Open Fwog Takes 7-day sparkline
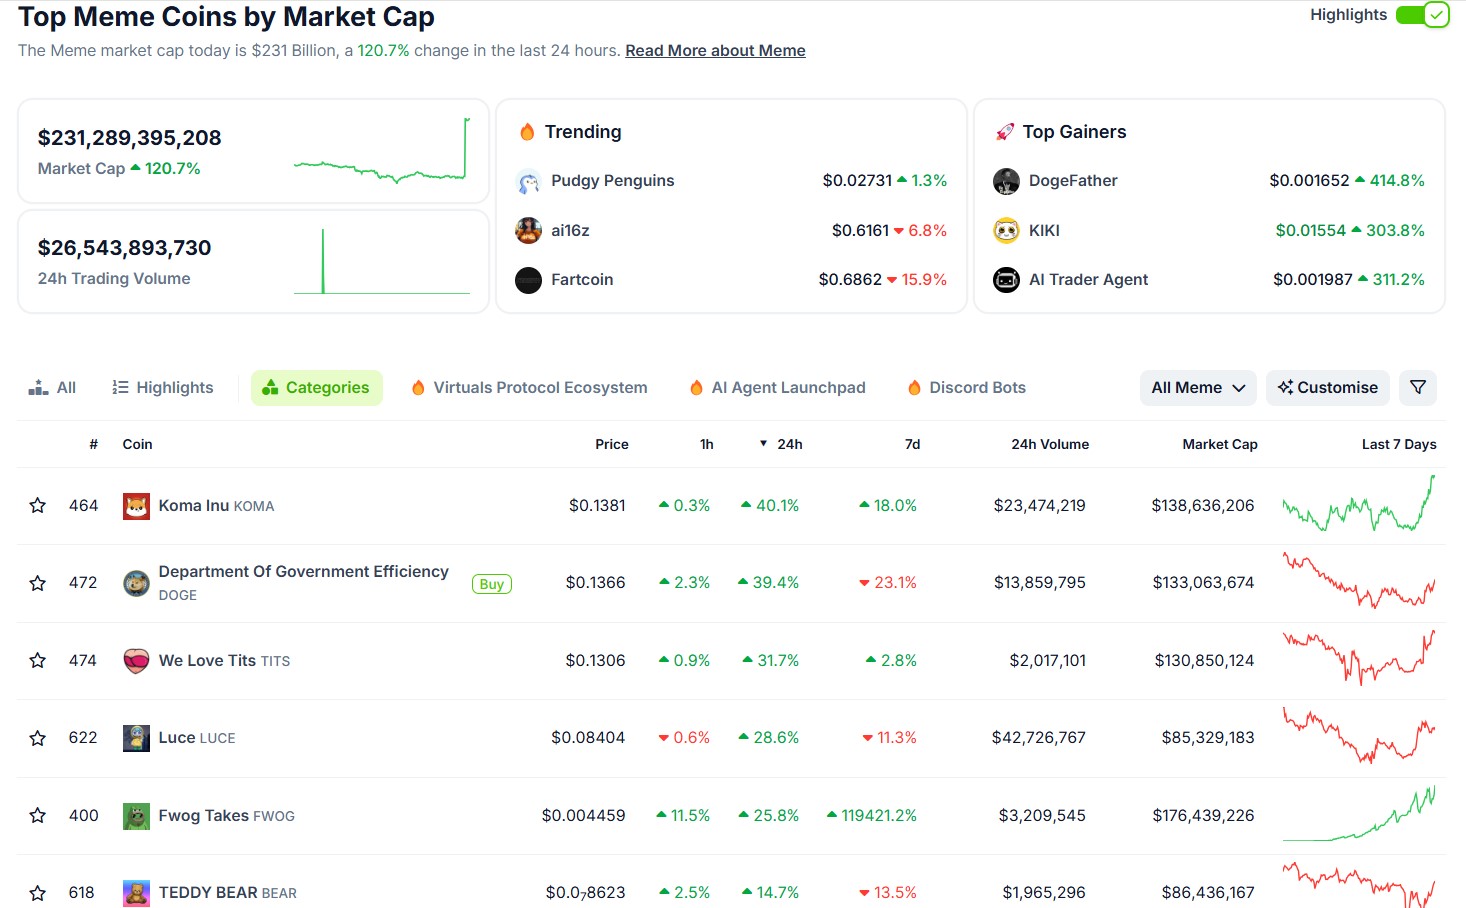 [x=1359, y=814]
